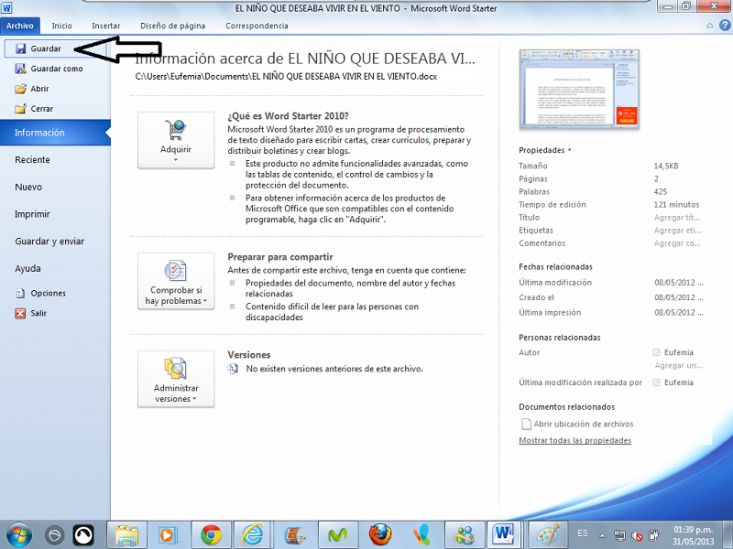This screenshot has width=733, height=549.
Task: Open the Archivo tab
Action: 20,26
